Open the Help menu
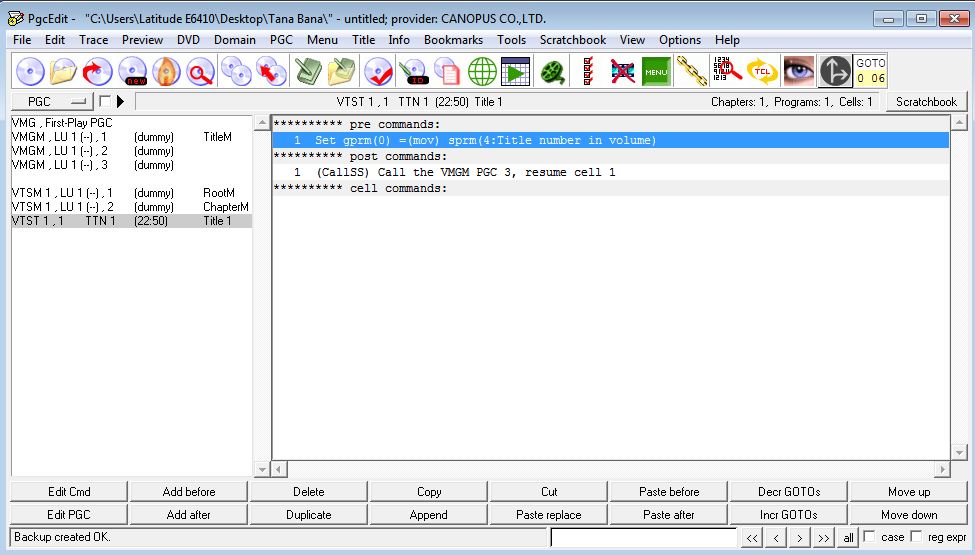Viewport: 975px width, 555px height. tap(727, 40)
